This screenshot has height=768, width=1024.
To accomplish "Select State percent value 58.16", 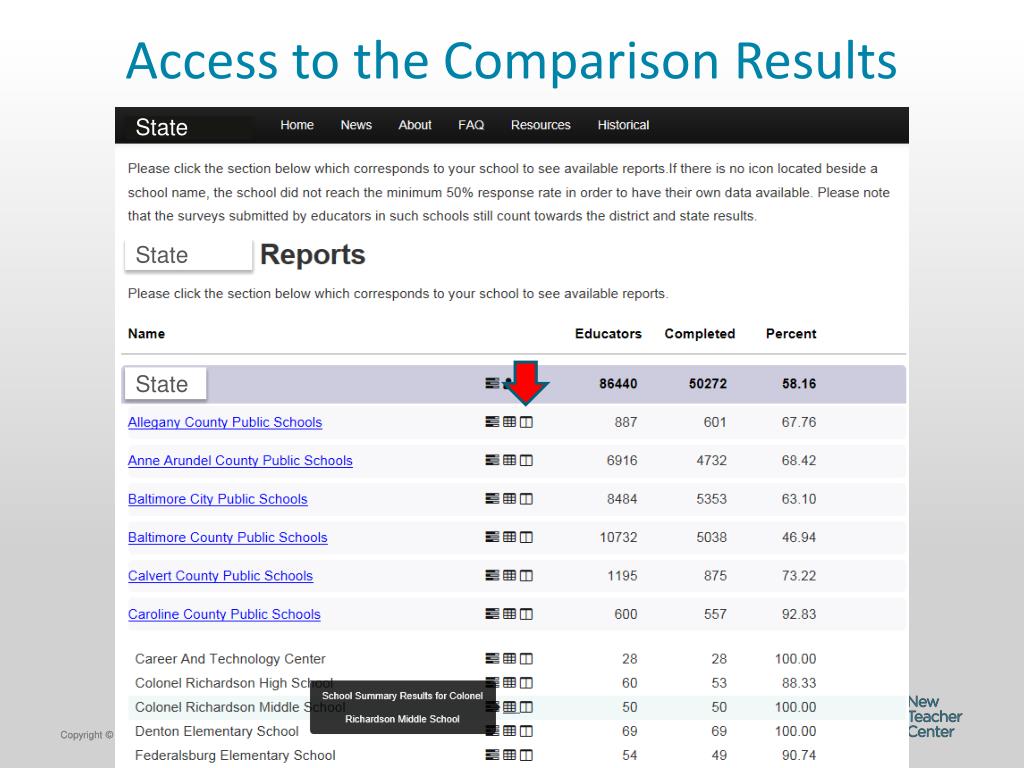I will click(x=799, y=384).
